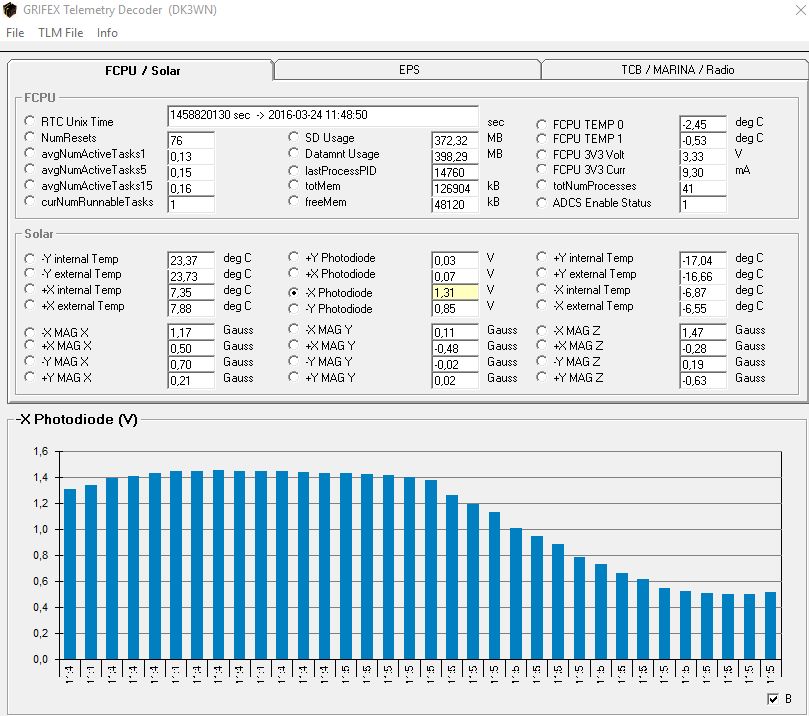809x716 pixels.
Task: Close the Telemetry Decoder window
Action: point(800,9)
